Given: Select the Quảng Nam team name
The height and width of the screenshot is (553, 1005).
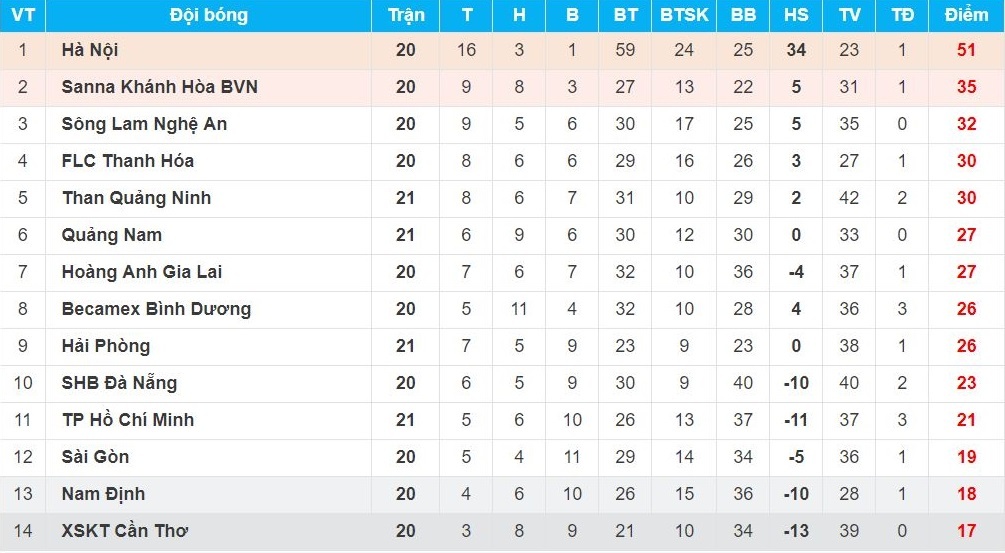Looking at the screenshot, I should click(111, 235).
